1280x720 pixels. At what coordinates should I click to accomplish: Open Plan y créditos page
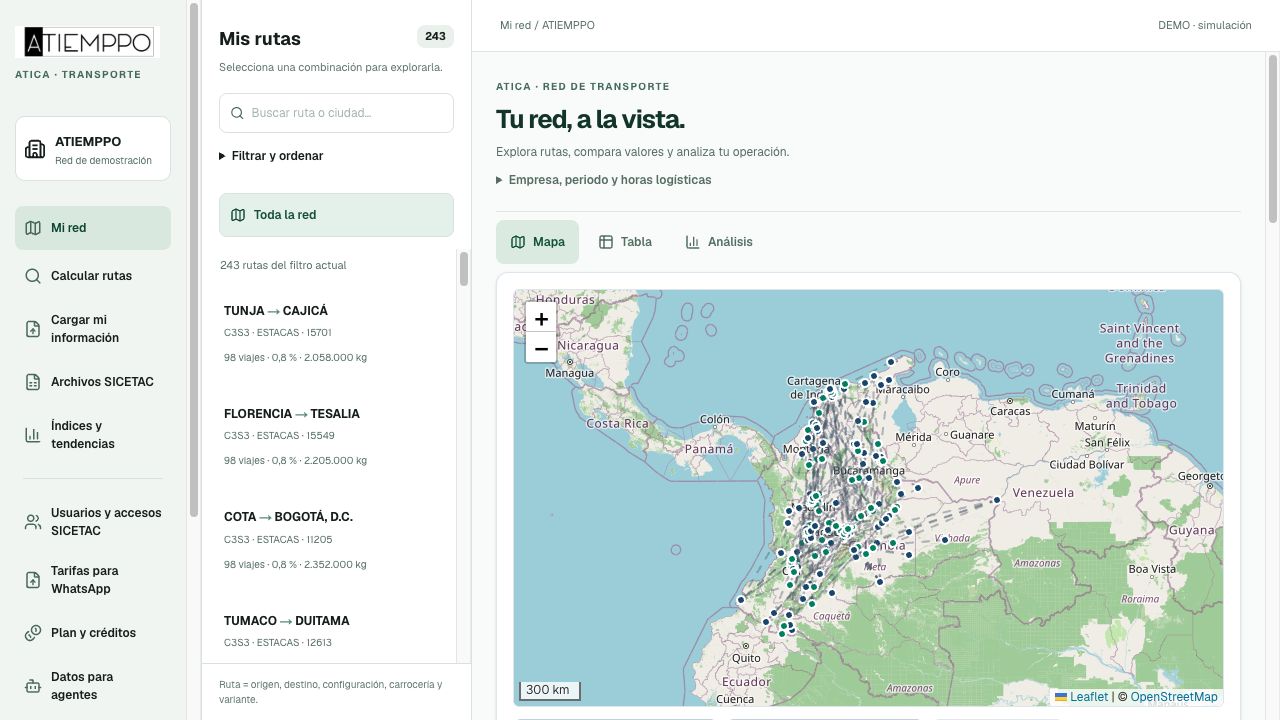click(x=93, y=633)
